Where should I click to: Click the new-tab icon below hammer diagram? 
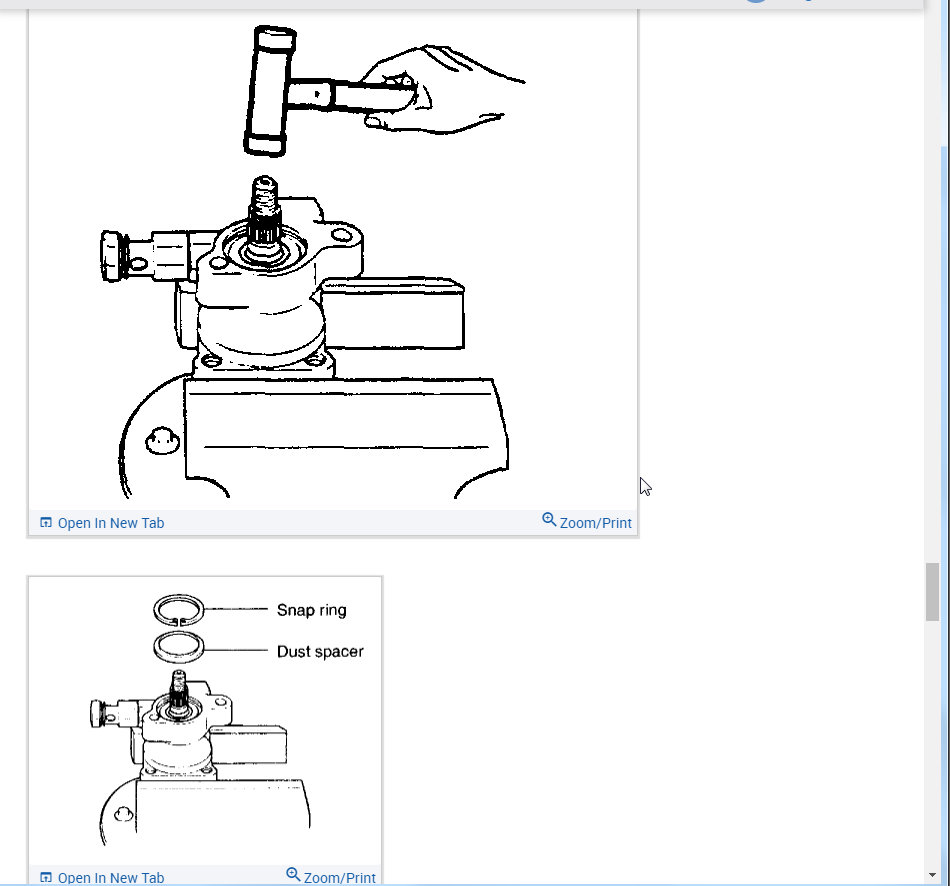[46, 522]
